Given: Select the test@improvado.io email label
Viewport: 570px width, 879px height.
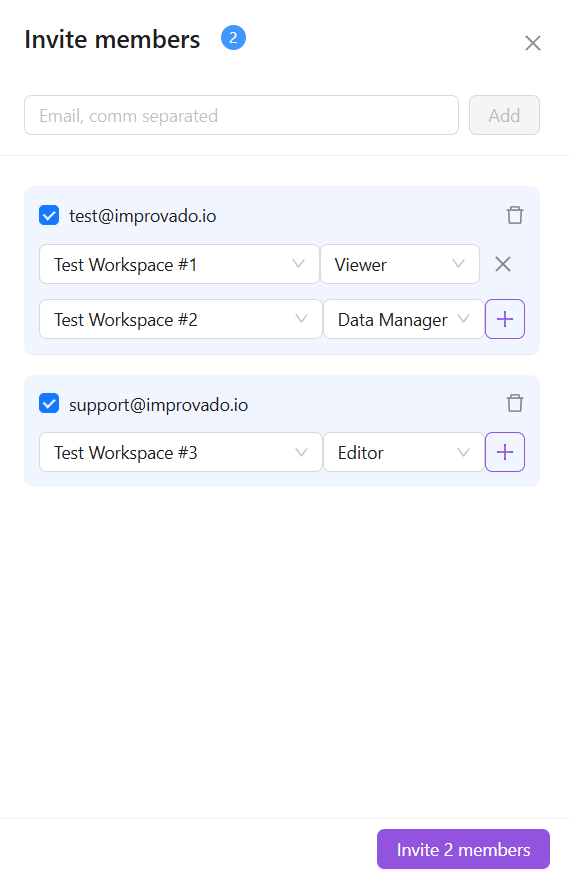Looking at the screenshot, I should [x=142, y=216].
